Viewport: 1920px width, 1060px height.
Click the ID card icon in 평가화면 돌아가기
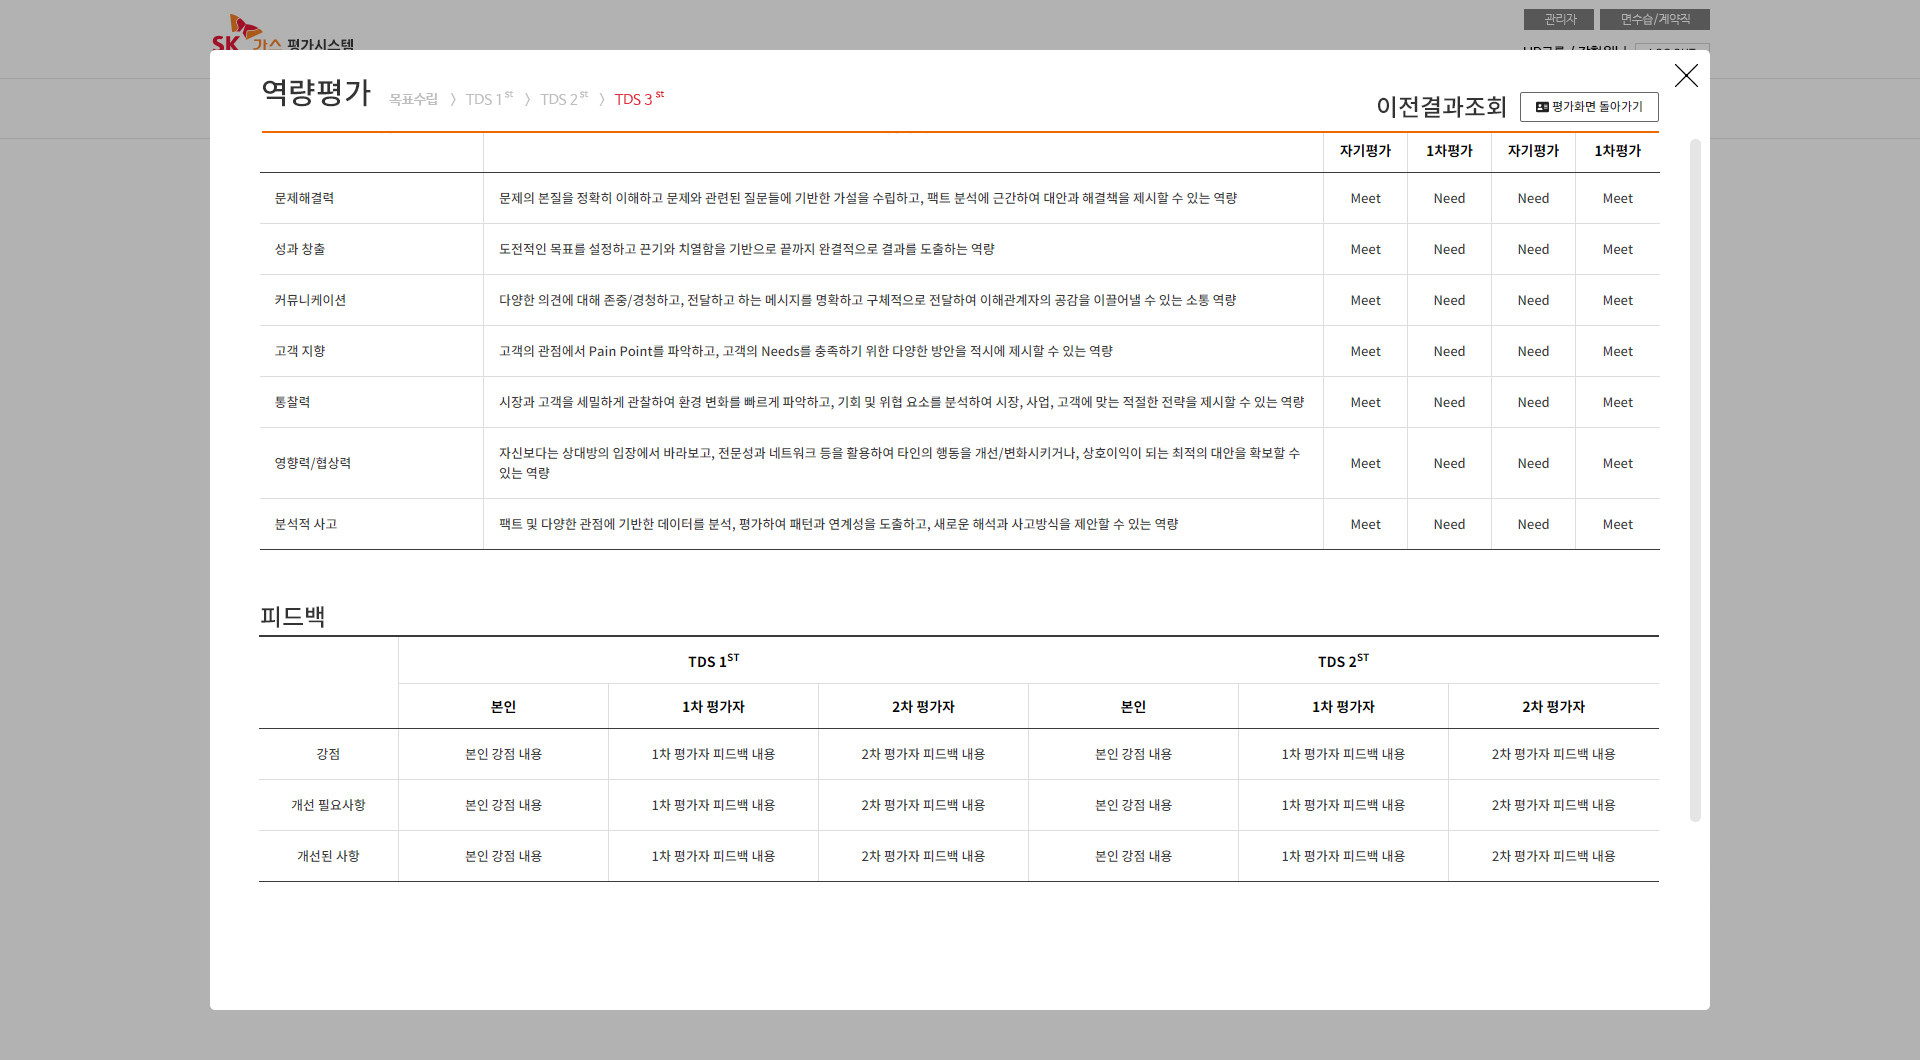pyautogui.click(x=1542, y=107)
